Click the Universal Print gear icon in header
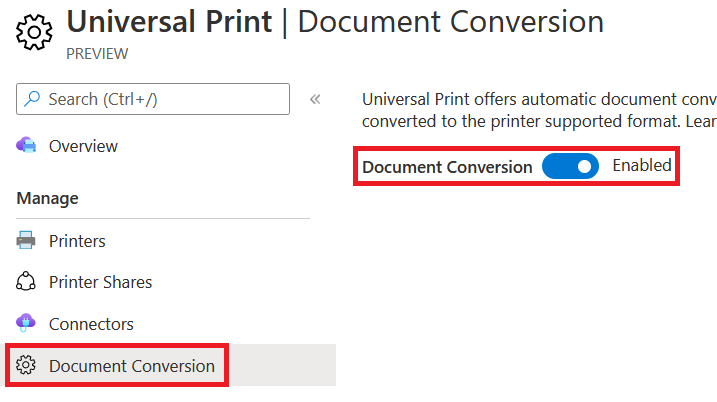This screenshot has width=717, height=402. click(x=35, y=32)
